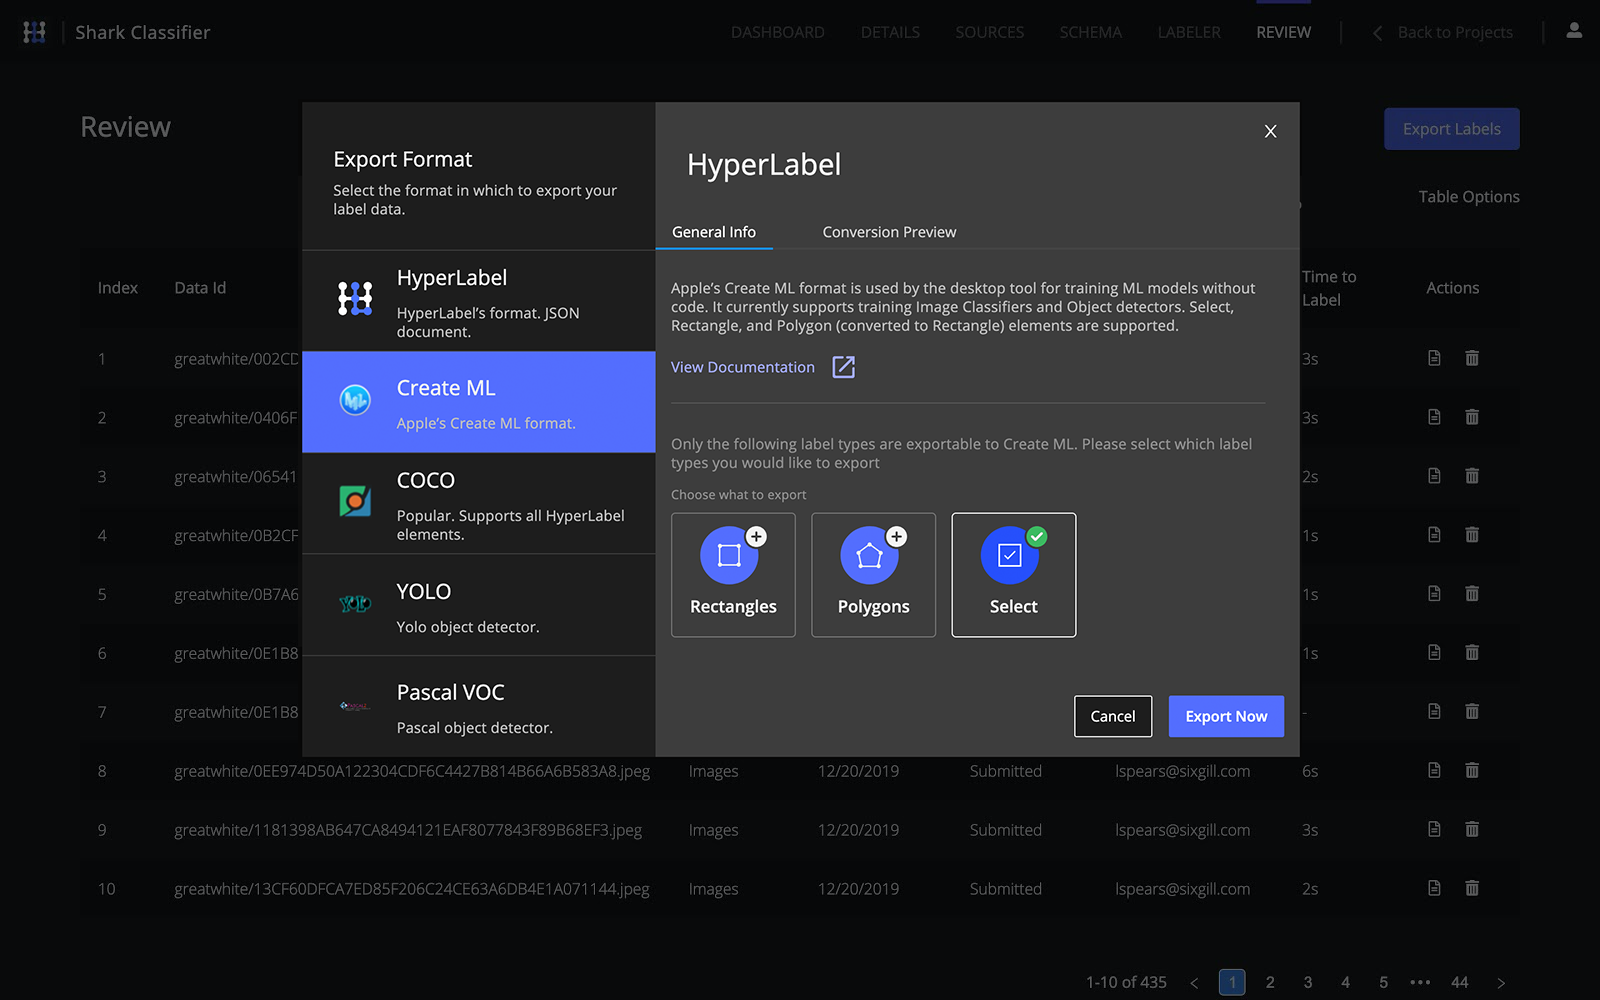Open the Labeler navigation tab
Viewport: 1600px width, 1000px height.
(x=1189, y=32)
